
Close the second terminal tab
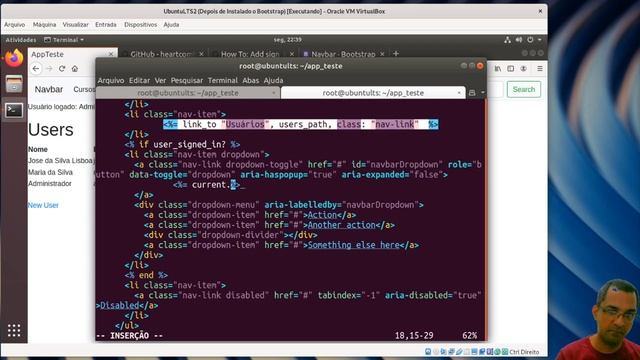(459, 93)
